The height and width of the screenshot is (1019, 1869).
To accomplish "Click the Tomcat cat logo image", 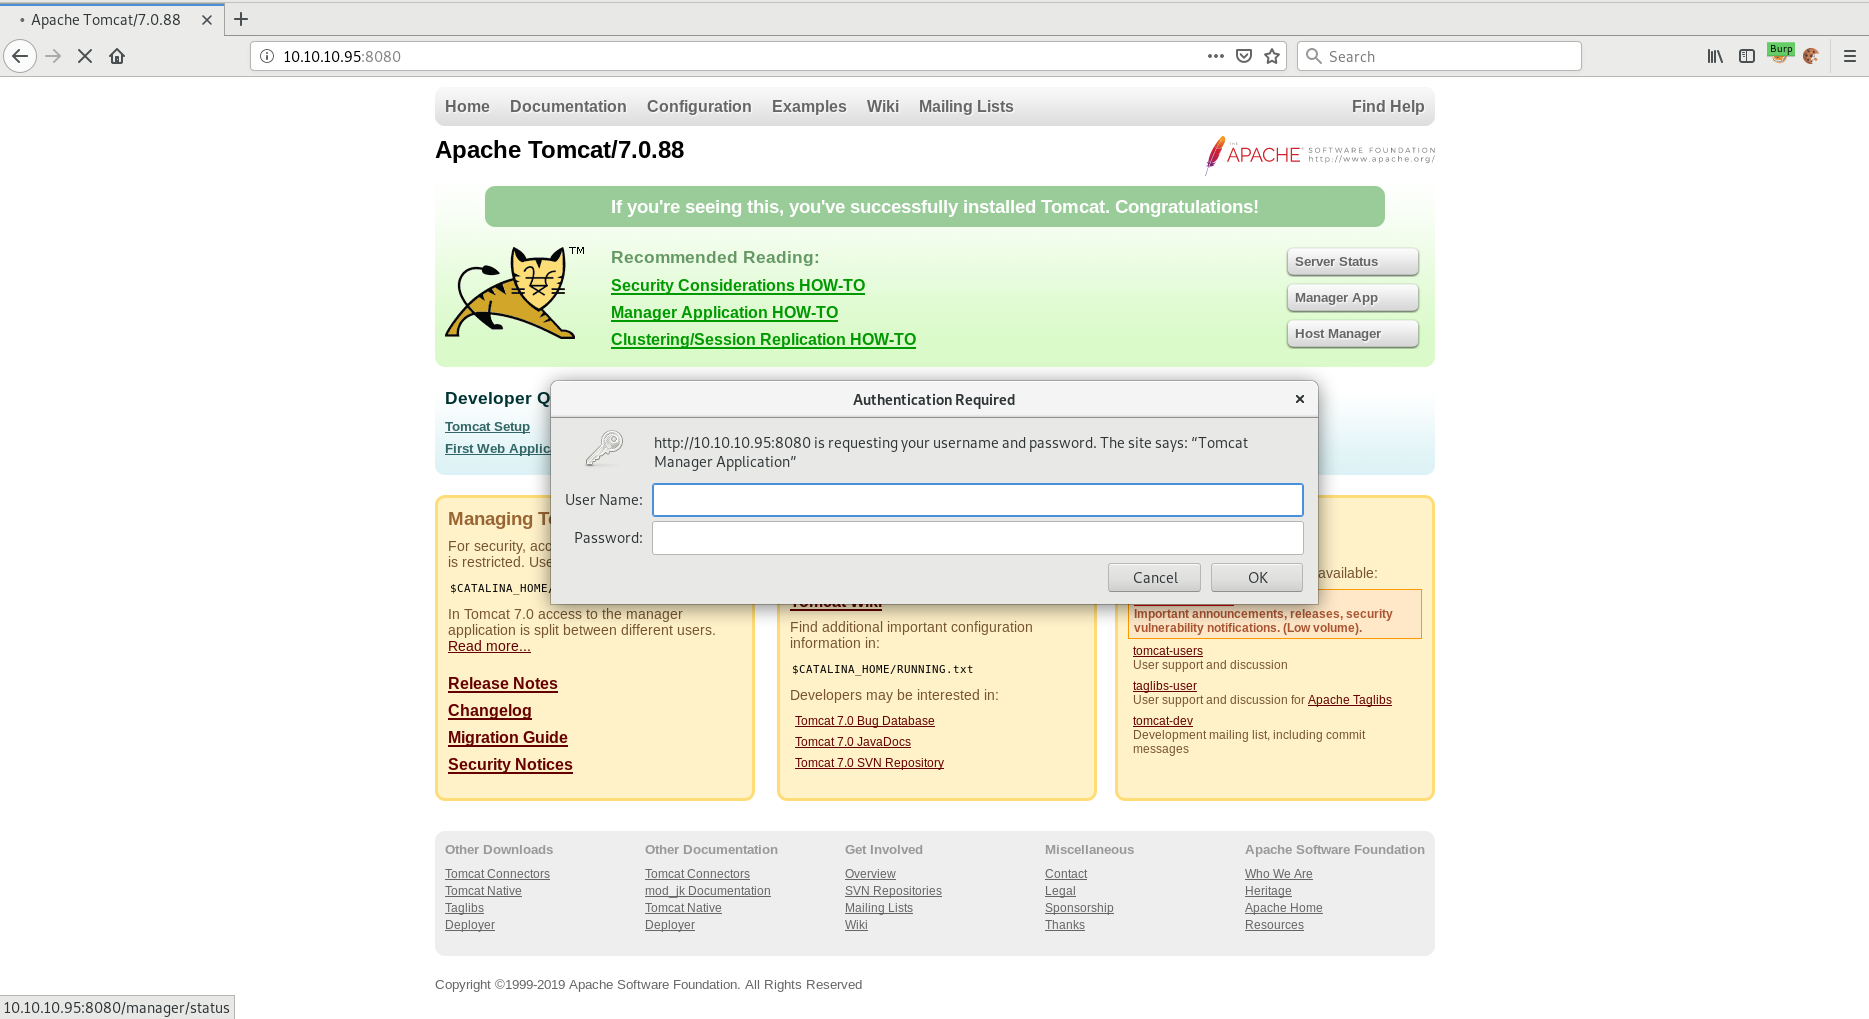I will (x=514, y=292).
